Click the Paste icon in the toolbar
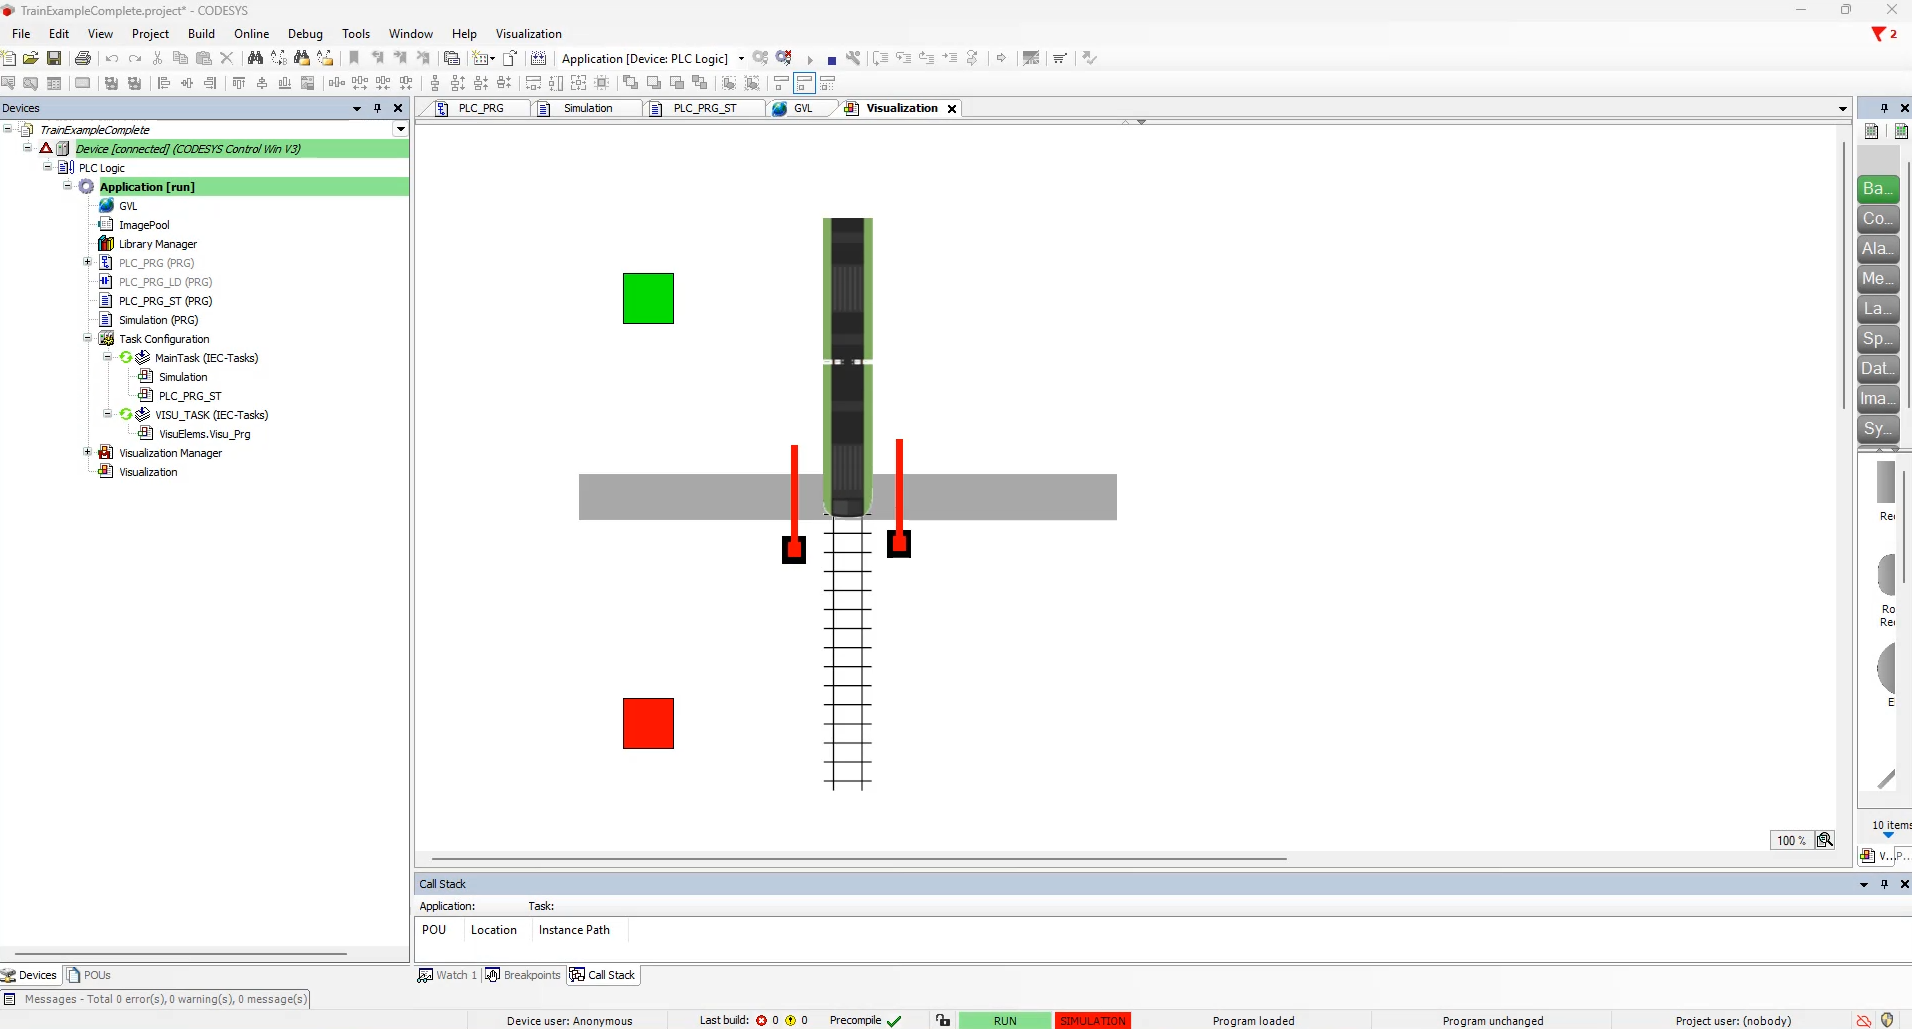1912x1029 pixels. click(x=203, y=58)
